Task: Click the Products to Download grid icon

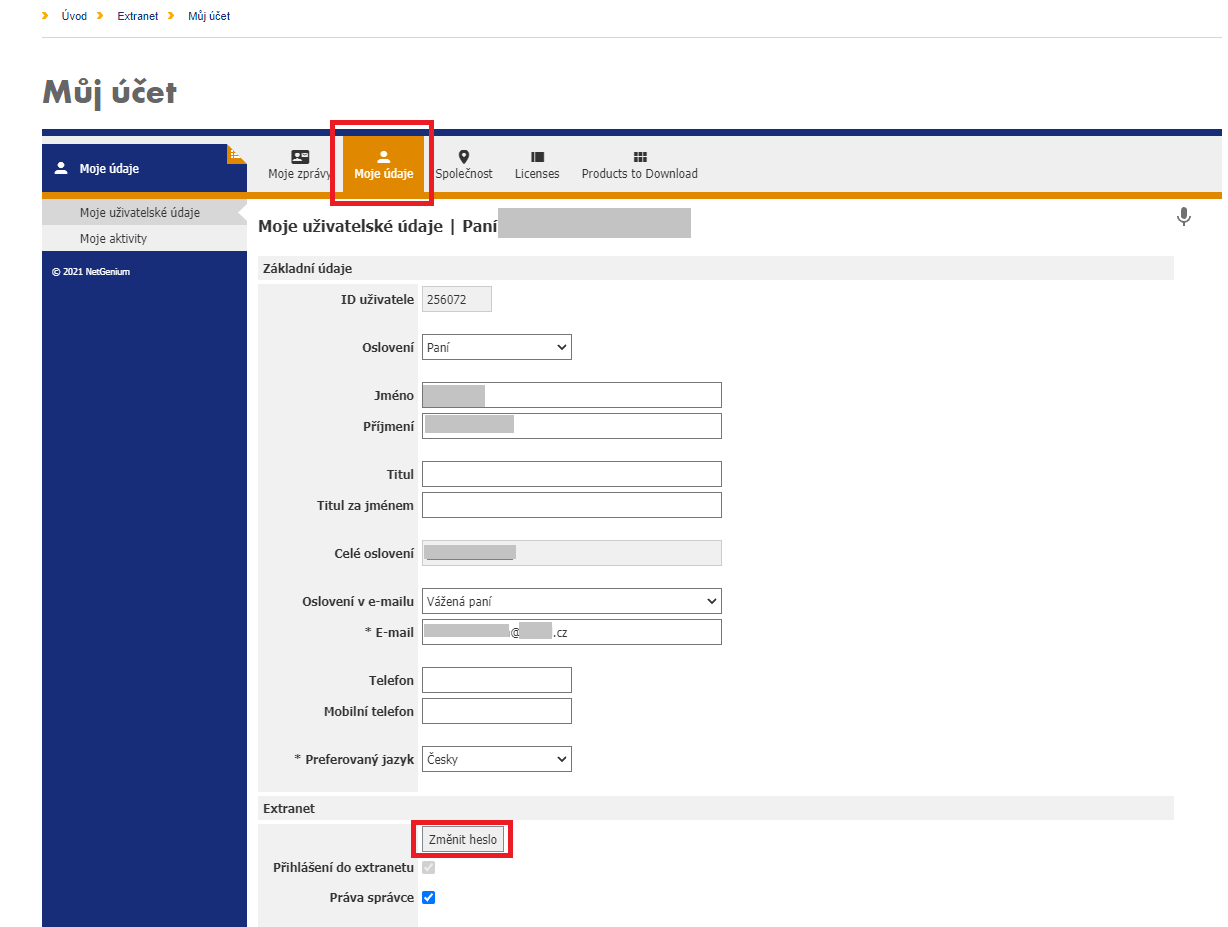Action: point(638,156)
